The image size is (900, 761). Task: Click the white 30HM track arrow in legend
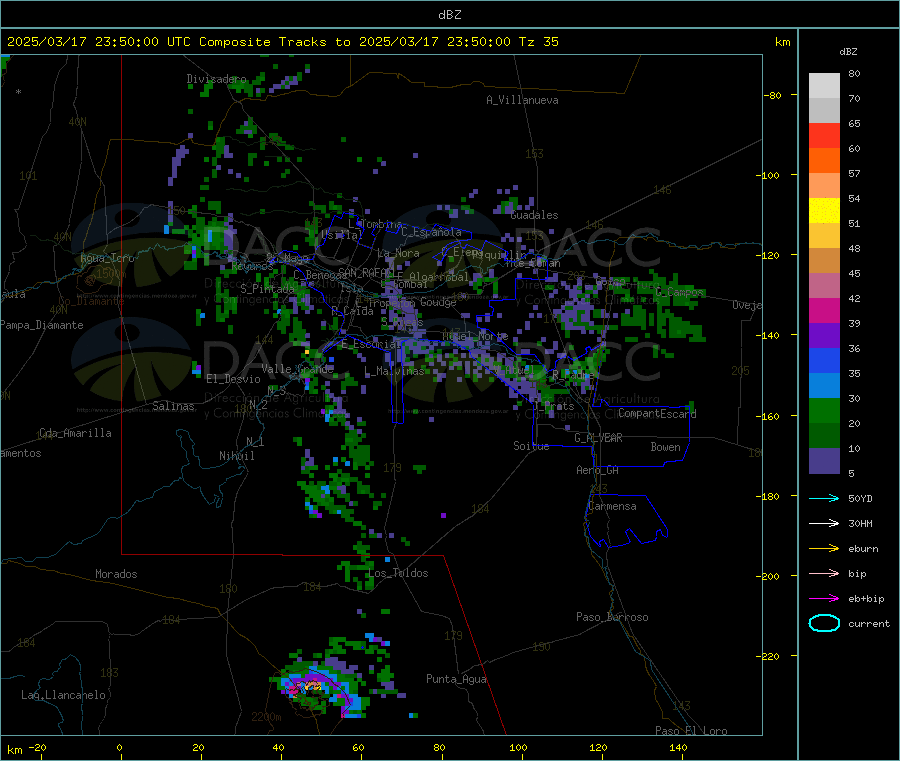coord(824,523)
